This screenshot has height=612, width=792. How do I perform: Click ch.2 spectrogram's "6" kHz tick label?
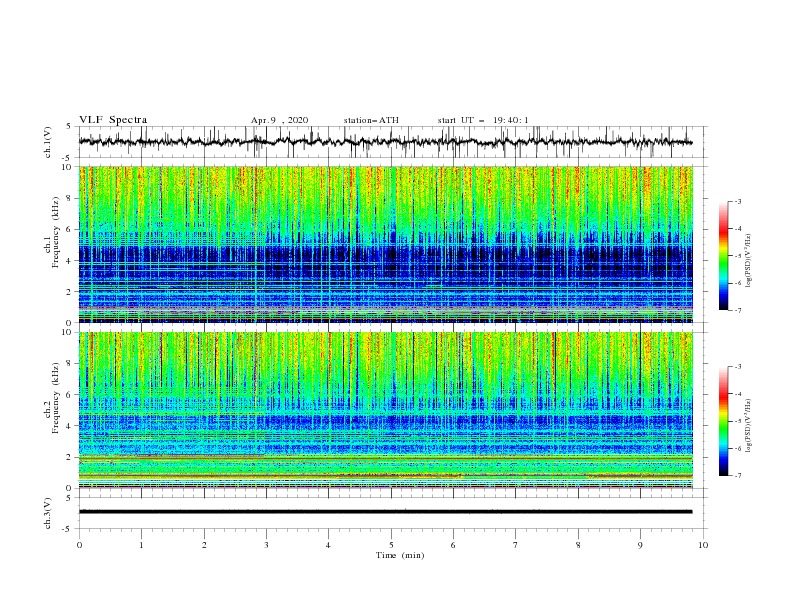coord(69,395)
